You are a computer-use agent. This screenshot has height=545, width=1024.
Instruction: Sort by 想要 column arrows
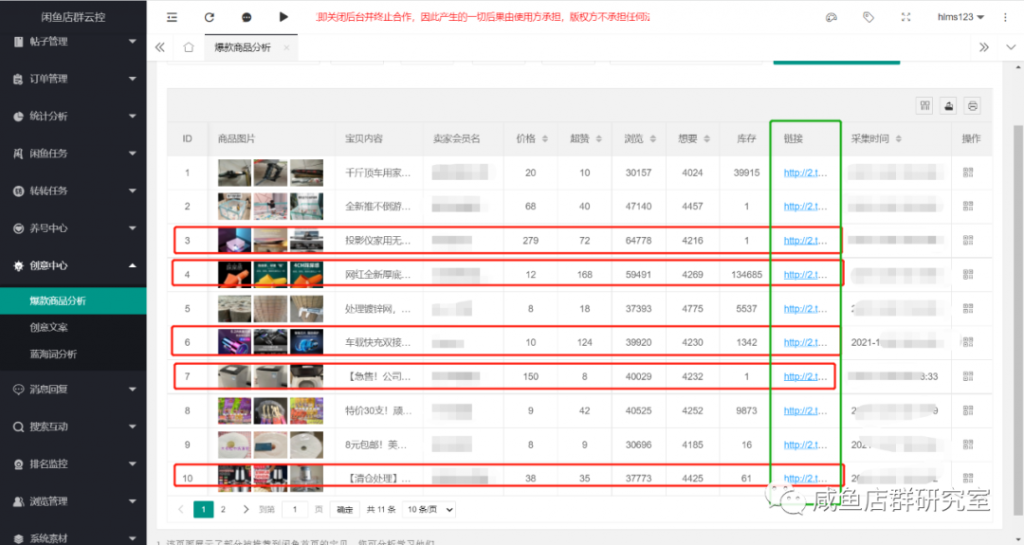point(707,138)
